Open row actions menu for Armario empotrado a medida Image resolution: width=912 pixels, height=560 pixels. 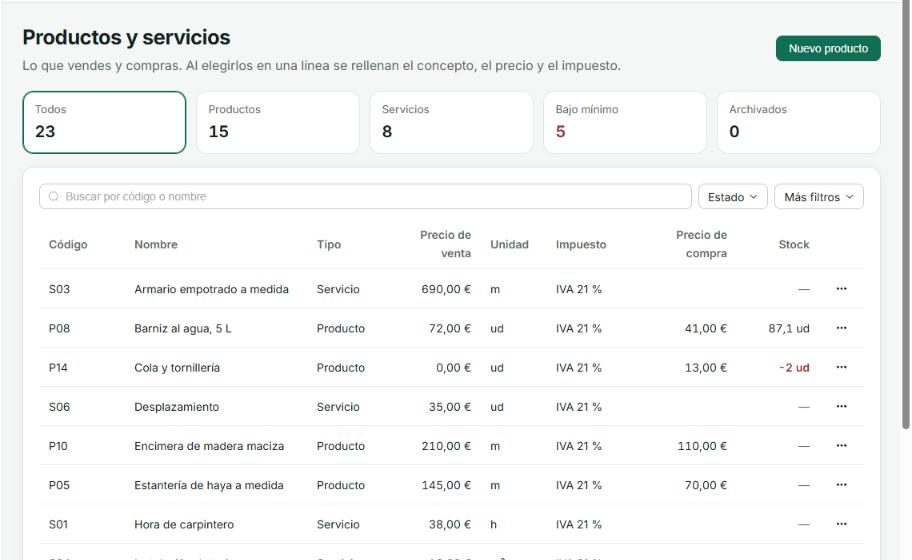point(841,289)
